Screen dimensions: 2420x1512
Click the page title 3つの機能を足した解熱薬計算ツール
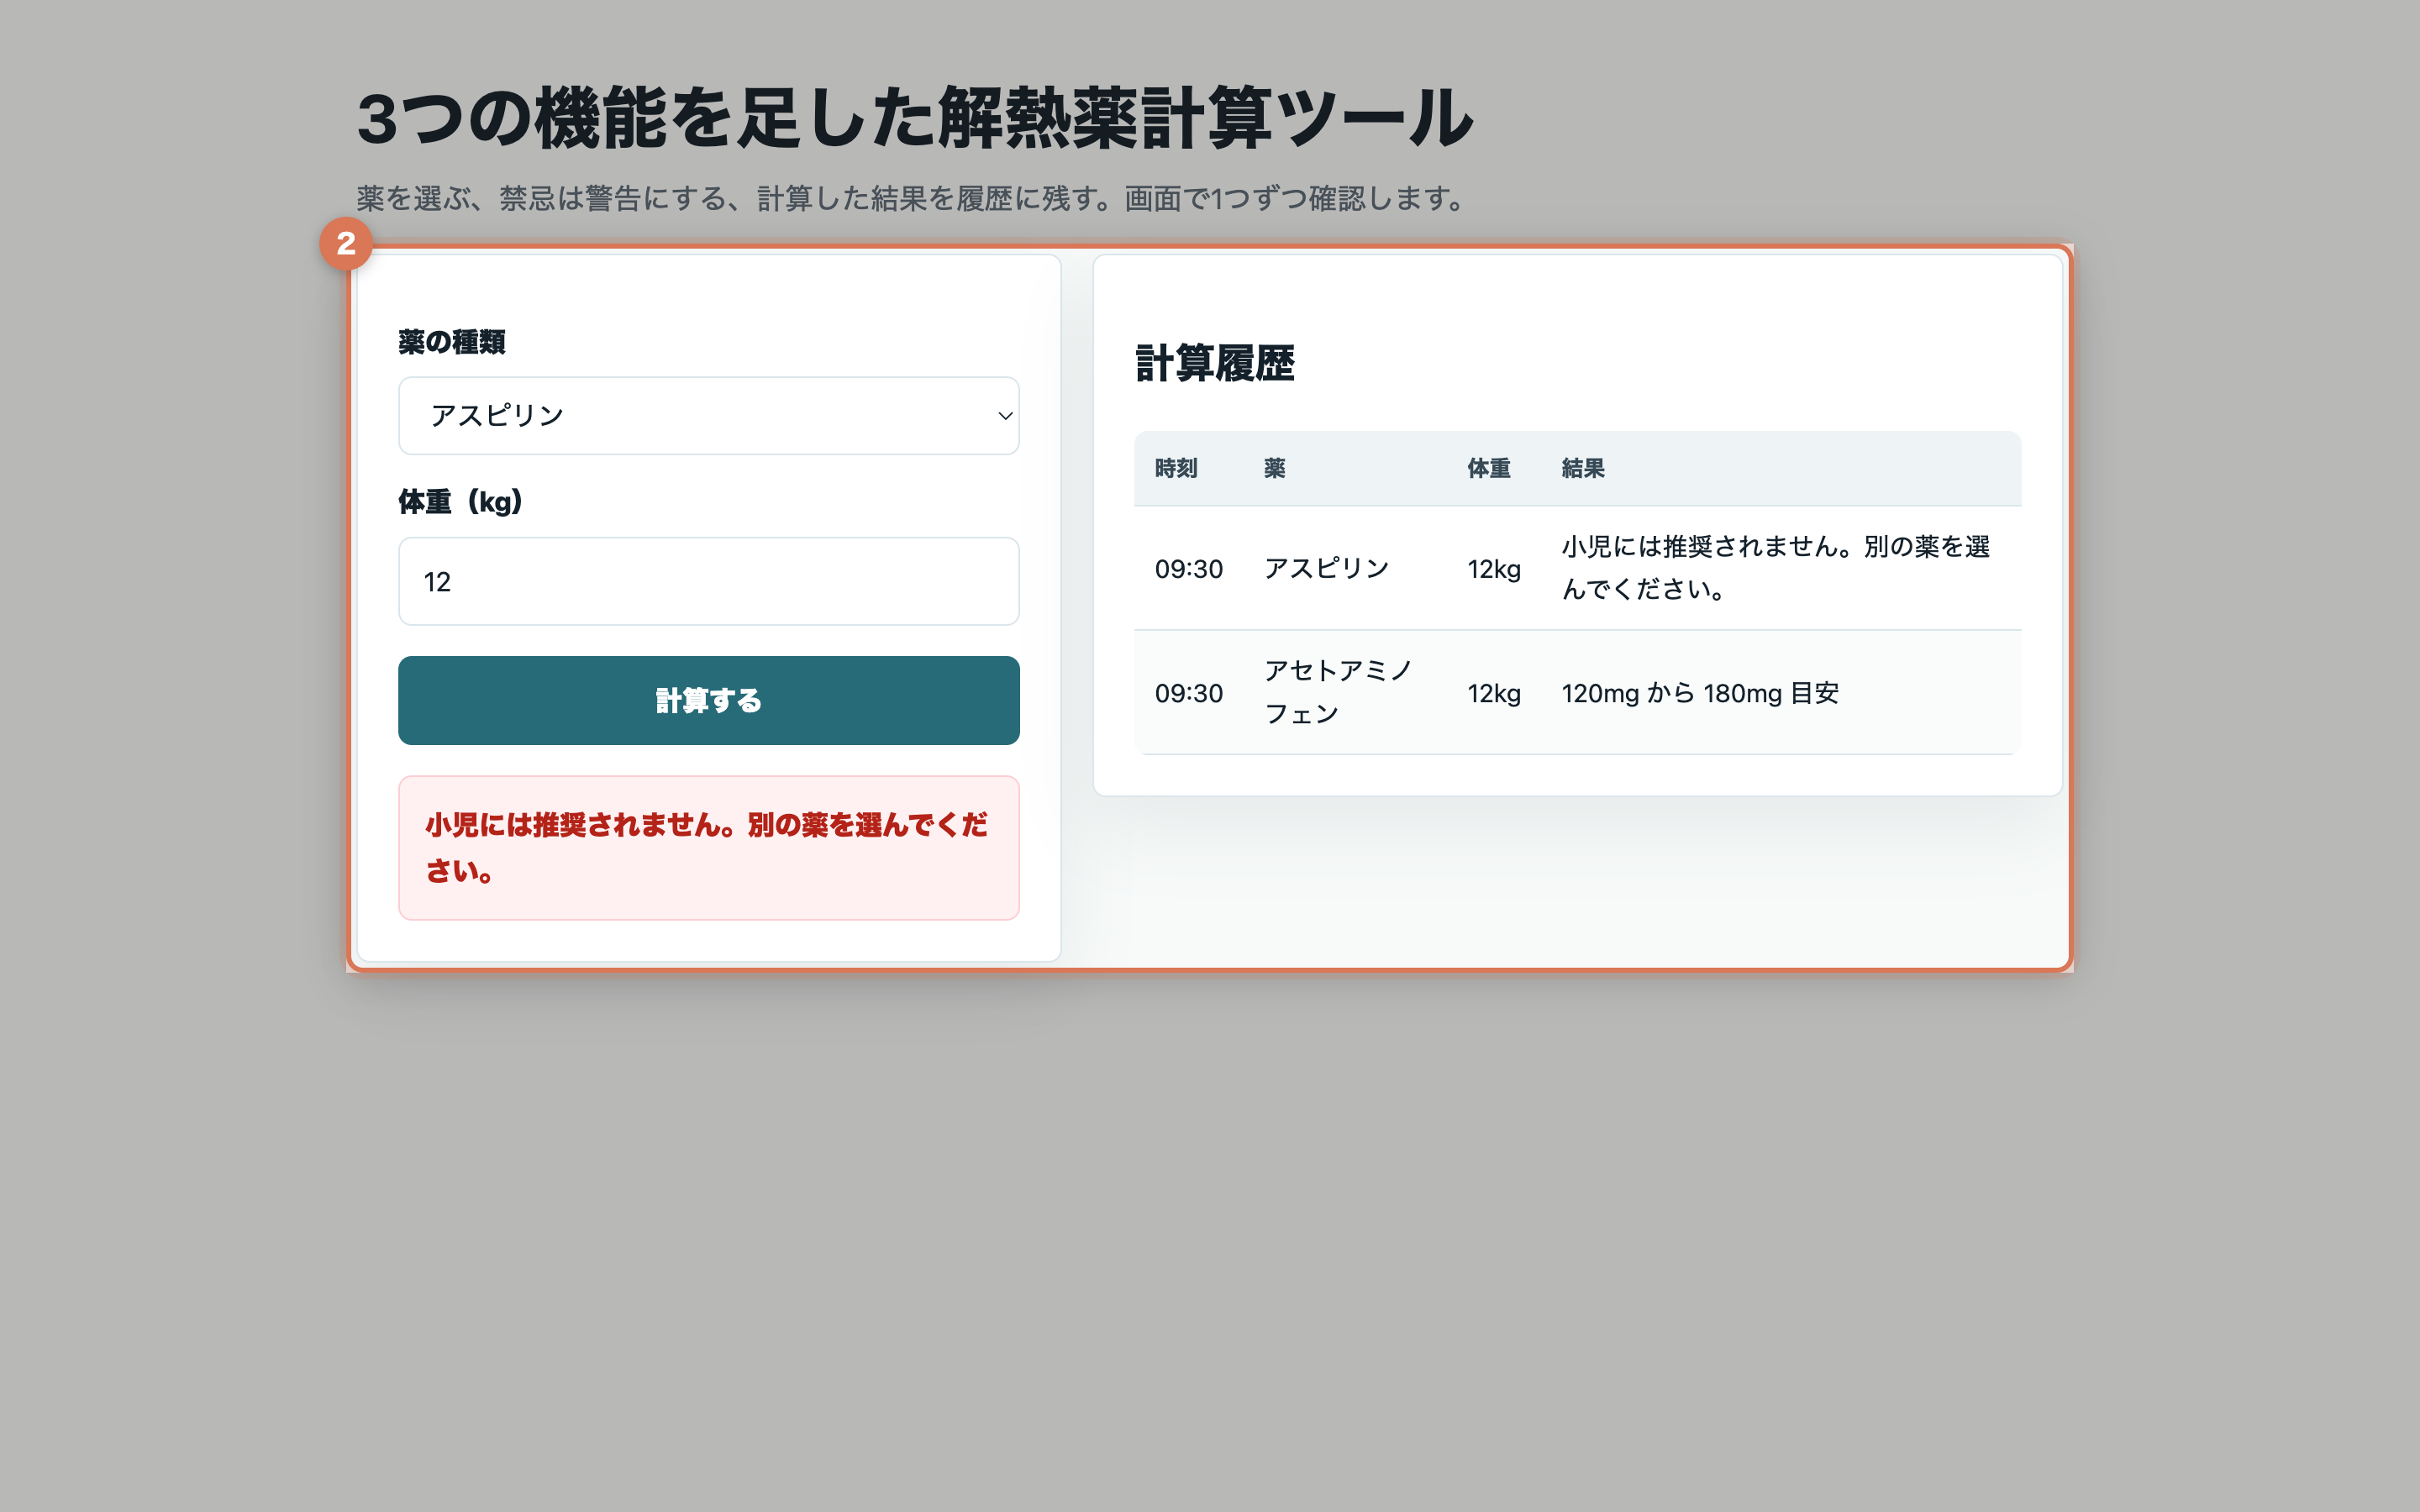click(914, 118)
